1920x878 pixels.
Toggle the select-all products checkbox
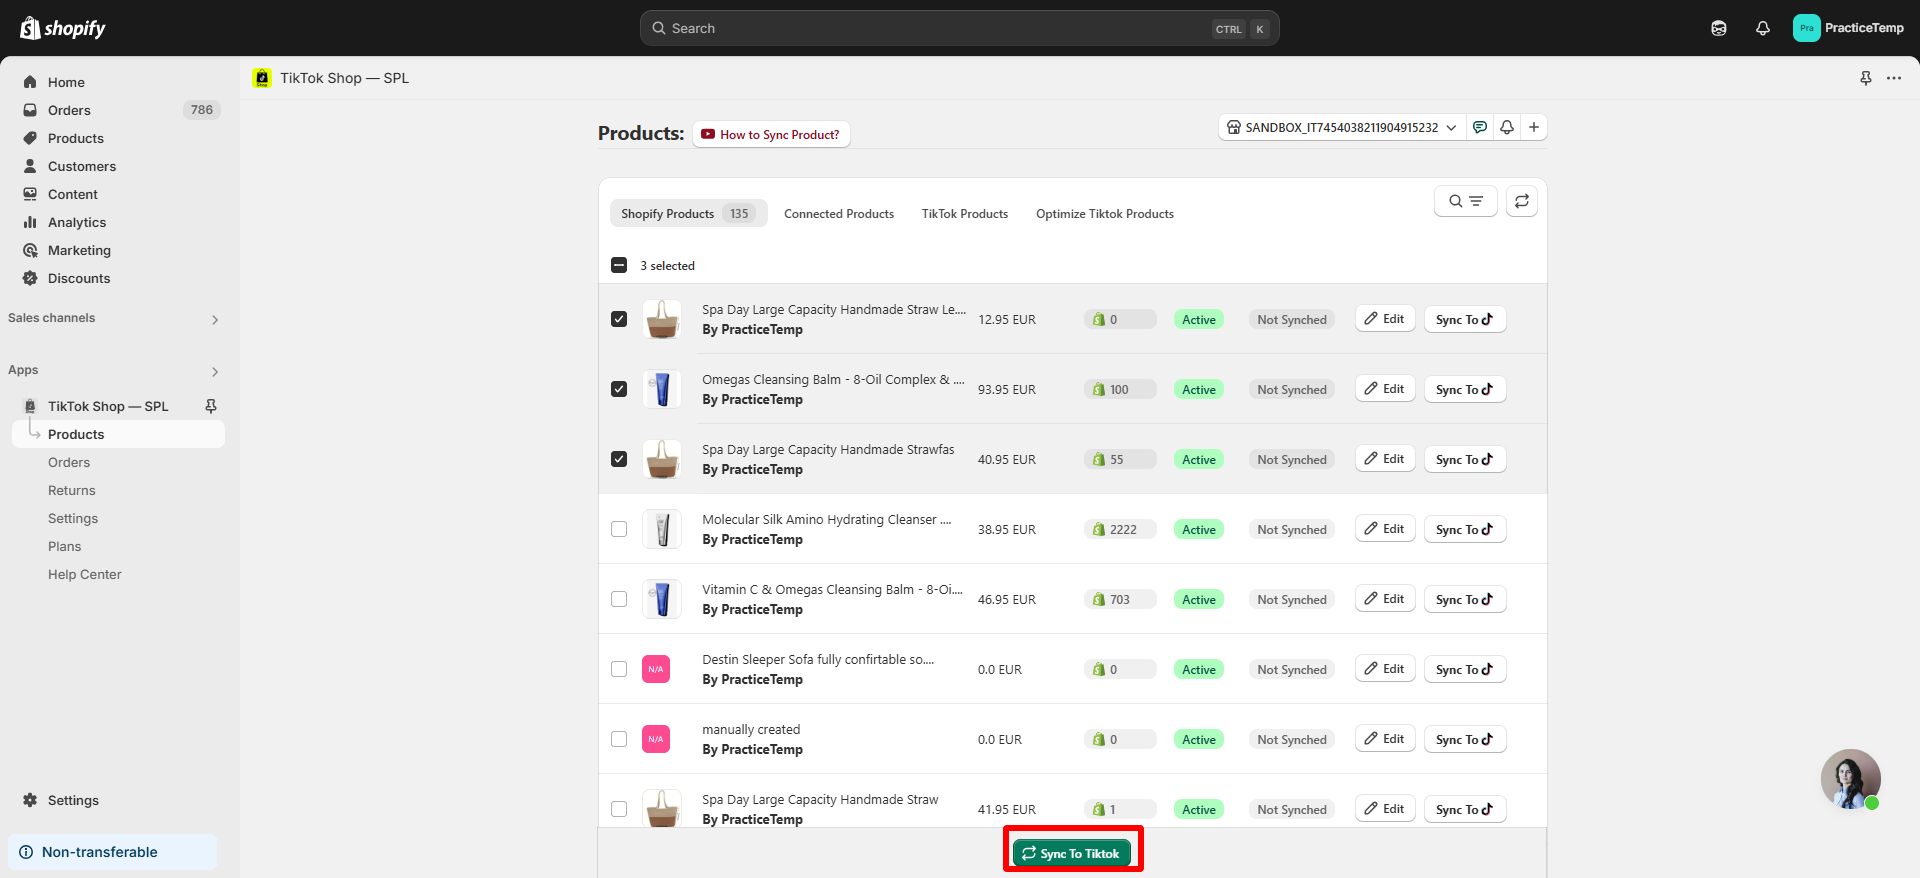tap(619, 265)
